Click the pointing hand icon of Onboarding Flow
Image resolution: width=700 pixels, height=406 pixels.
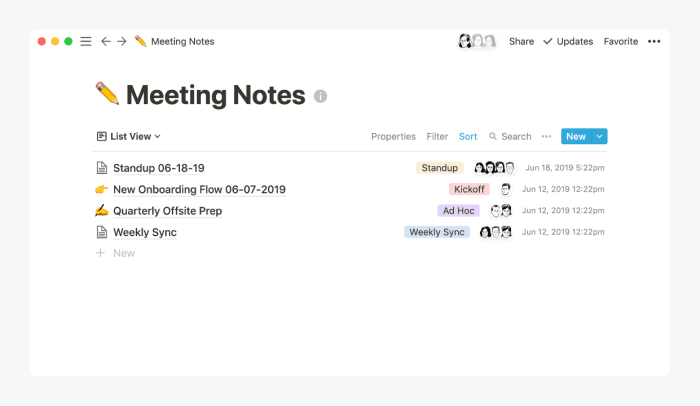coord(102,189)
